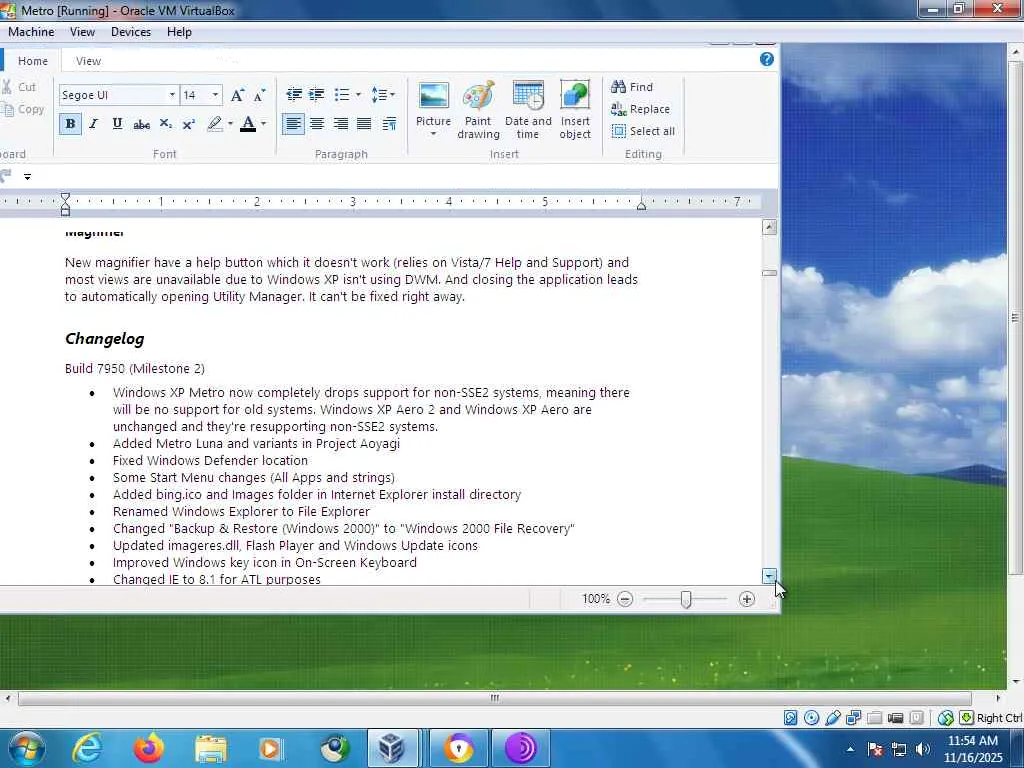Click Decrease indent icon
Image resolution: width=1024 pixels, height=768 pixels.
click(x=294, y=95)
